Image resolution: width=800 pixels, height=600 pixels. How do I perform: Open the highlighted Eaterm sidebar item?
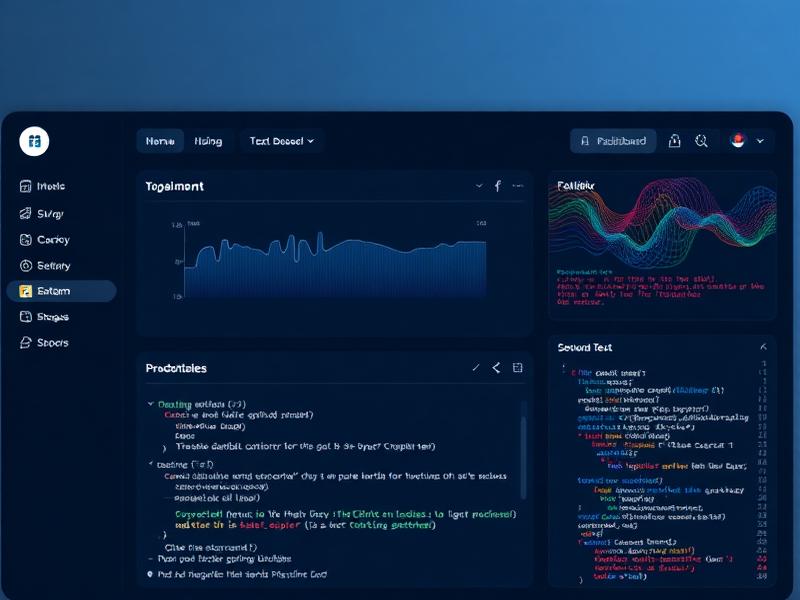click(55, 291)
